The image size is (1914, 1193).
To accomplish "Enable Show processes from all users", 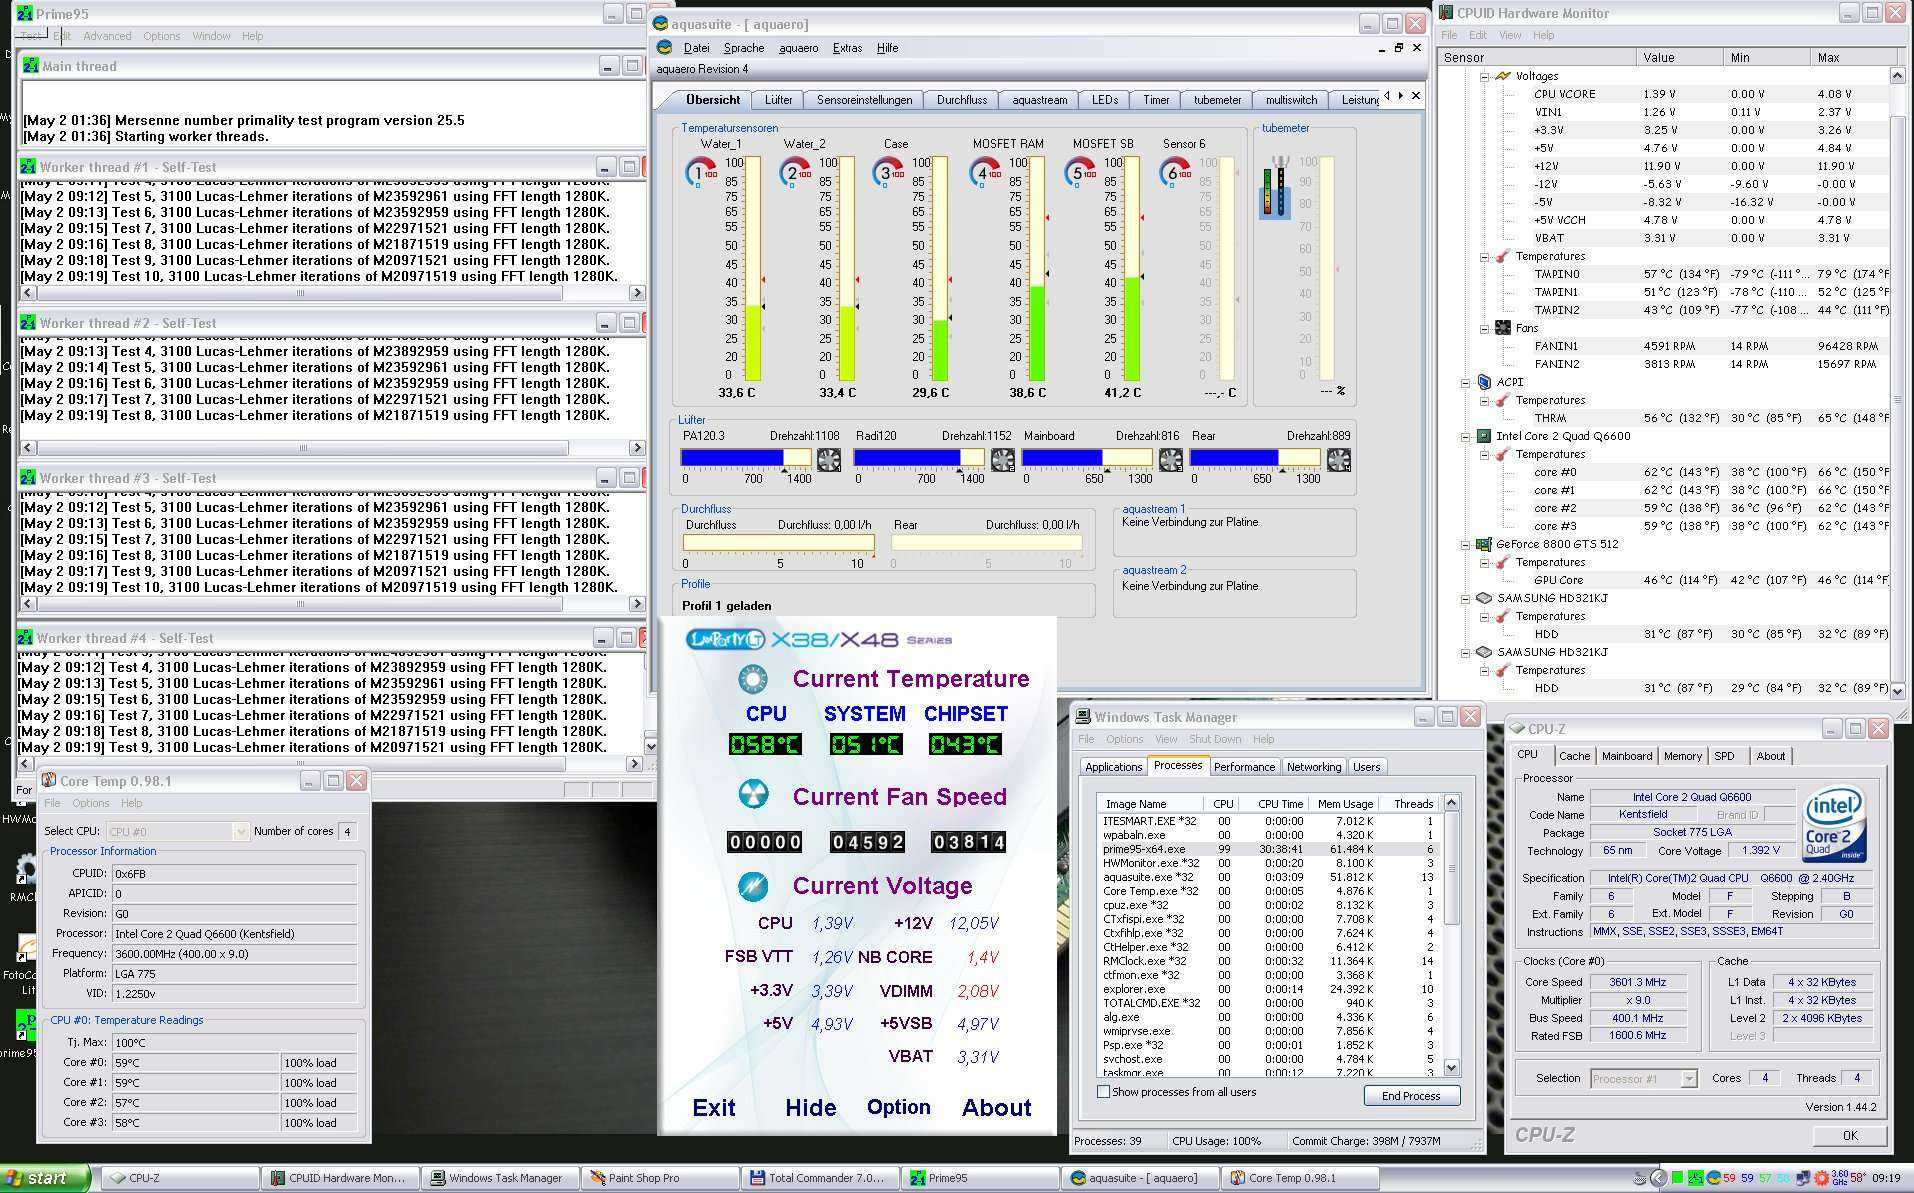I will tap(1104, 1092).
